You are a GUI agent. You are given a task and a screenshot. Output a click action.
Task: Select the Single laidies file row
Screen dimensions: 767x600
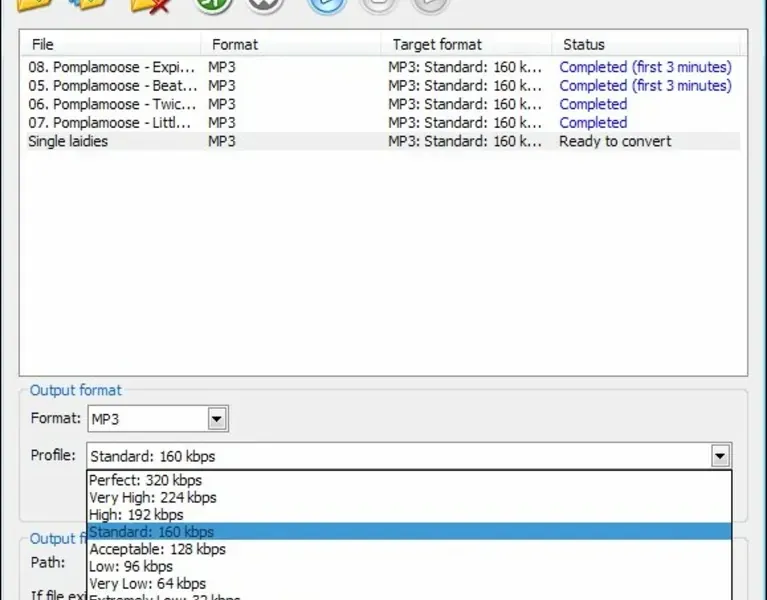pyautogui.click(x=384, y=141)
